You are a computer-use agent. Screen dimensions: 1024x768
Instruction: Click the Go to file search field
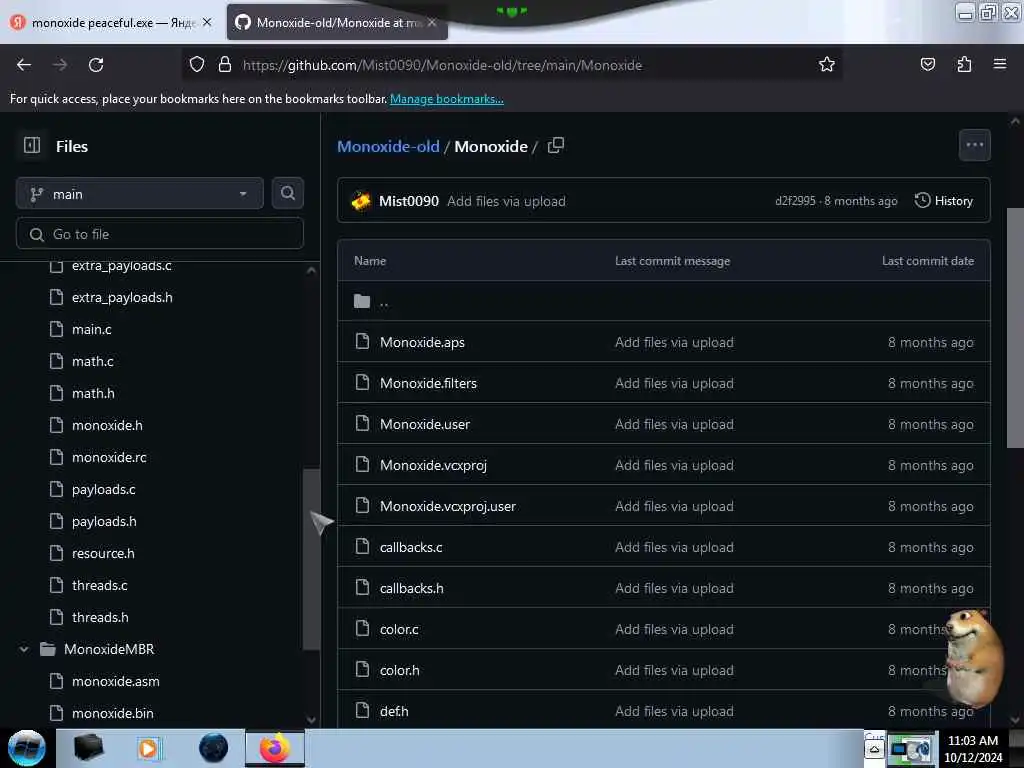click(x=160, y=234)
